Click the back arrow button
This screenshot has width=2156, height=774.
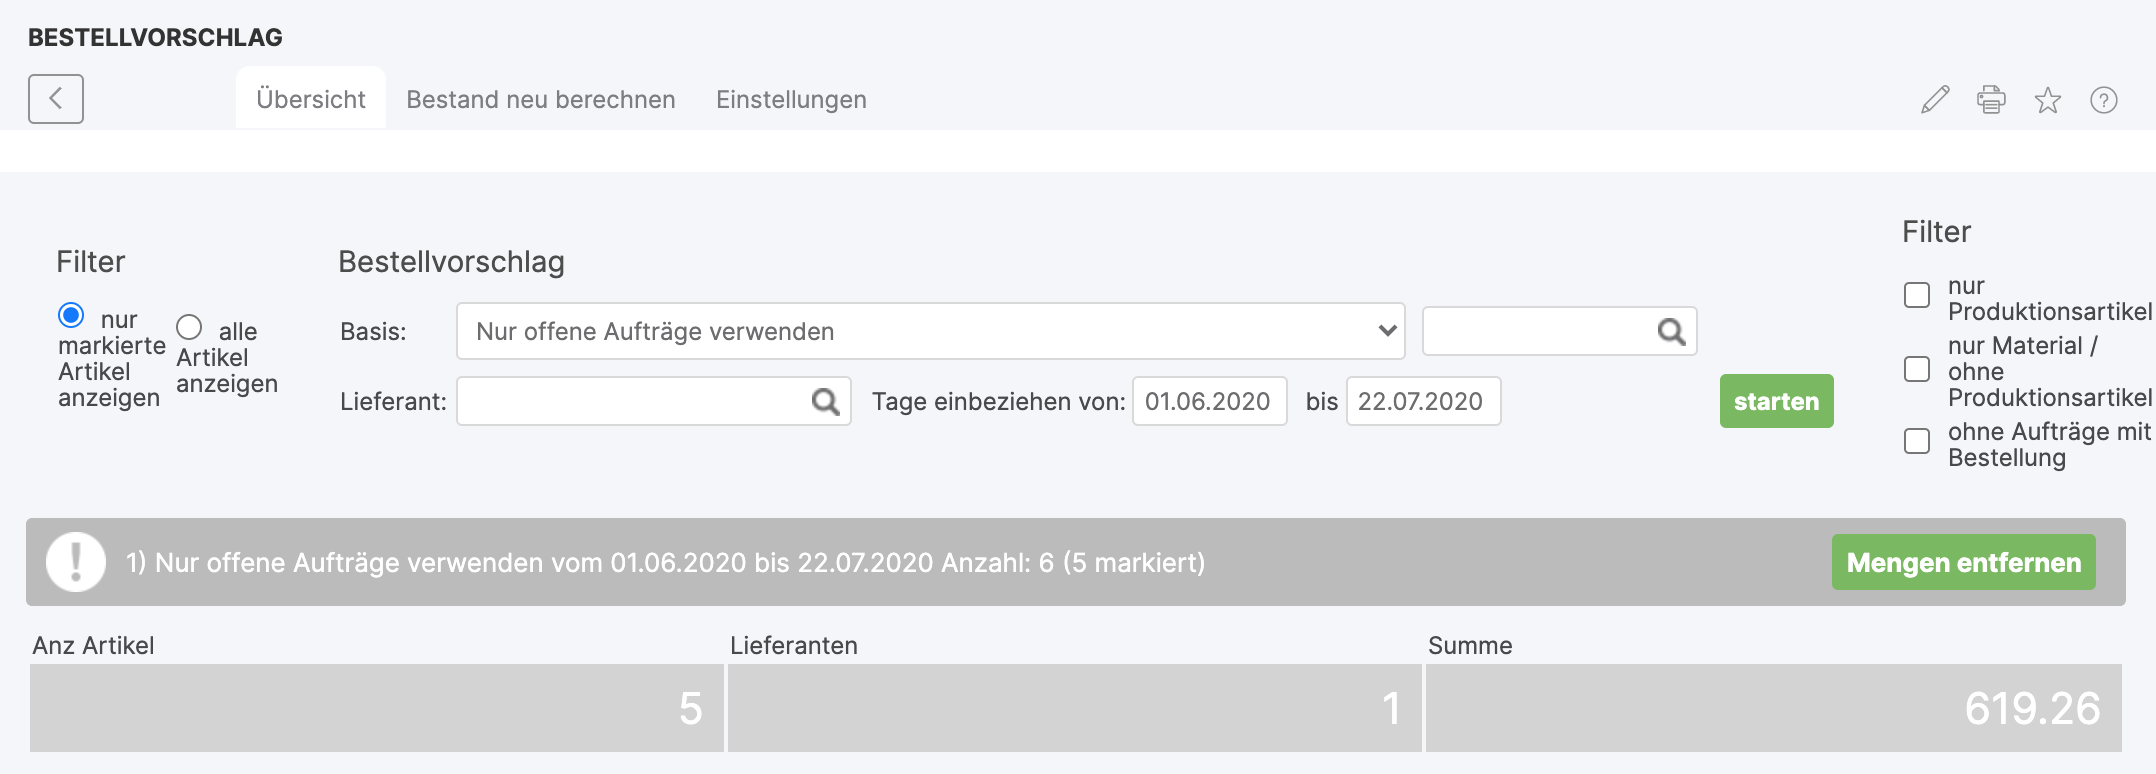(x=56, y=99)
